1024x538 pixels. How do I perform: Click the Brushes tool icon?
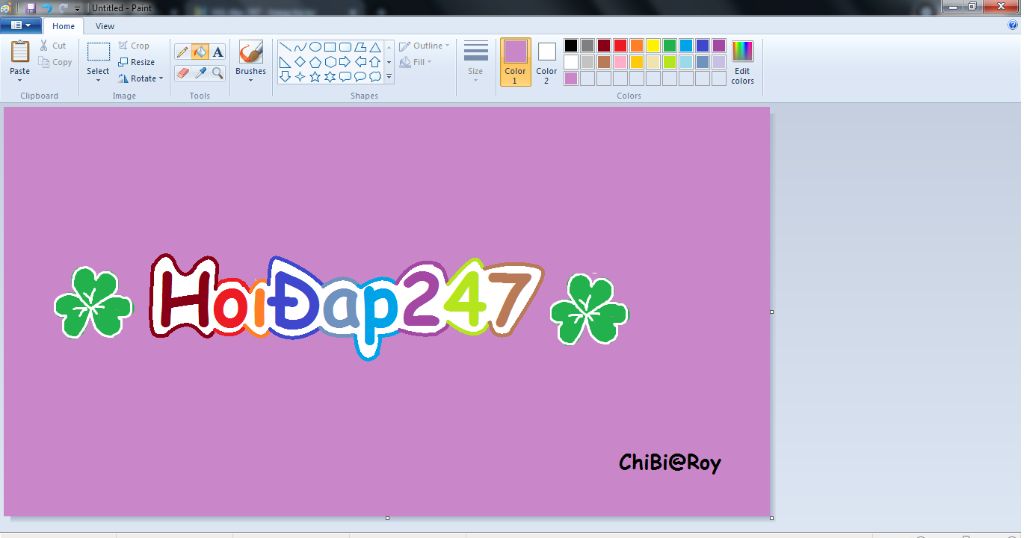pyautogui.click(x=250, y=52)
